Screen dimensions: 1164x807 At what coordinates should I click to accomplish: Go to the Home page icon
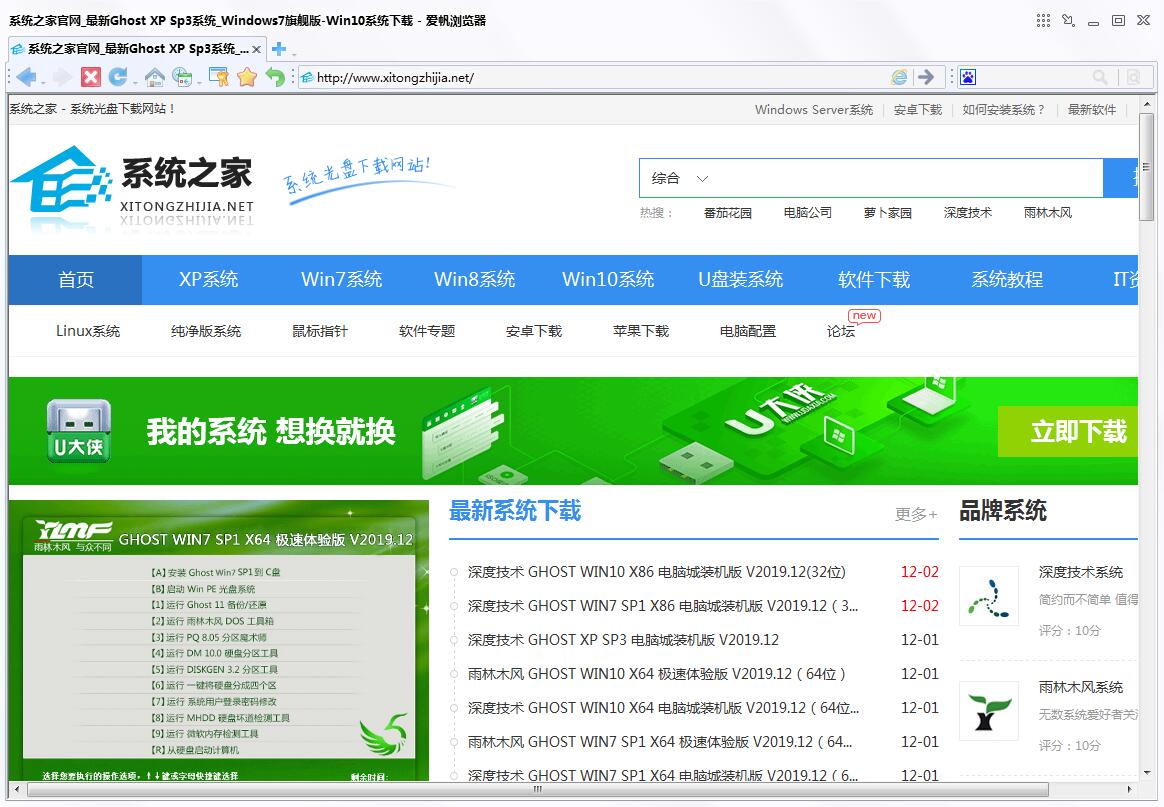tap(154, 77)
